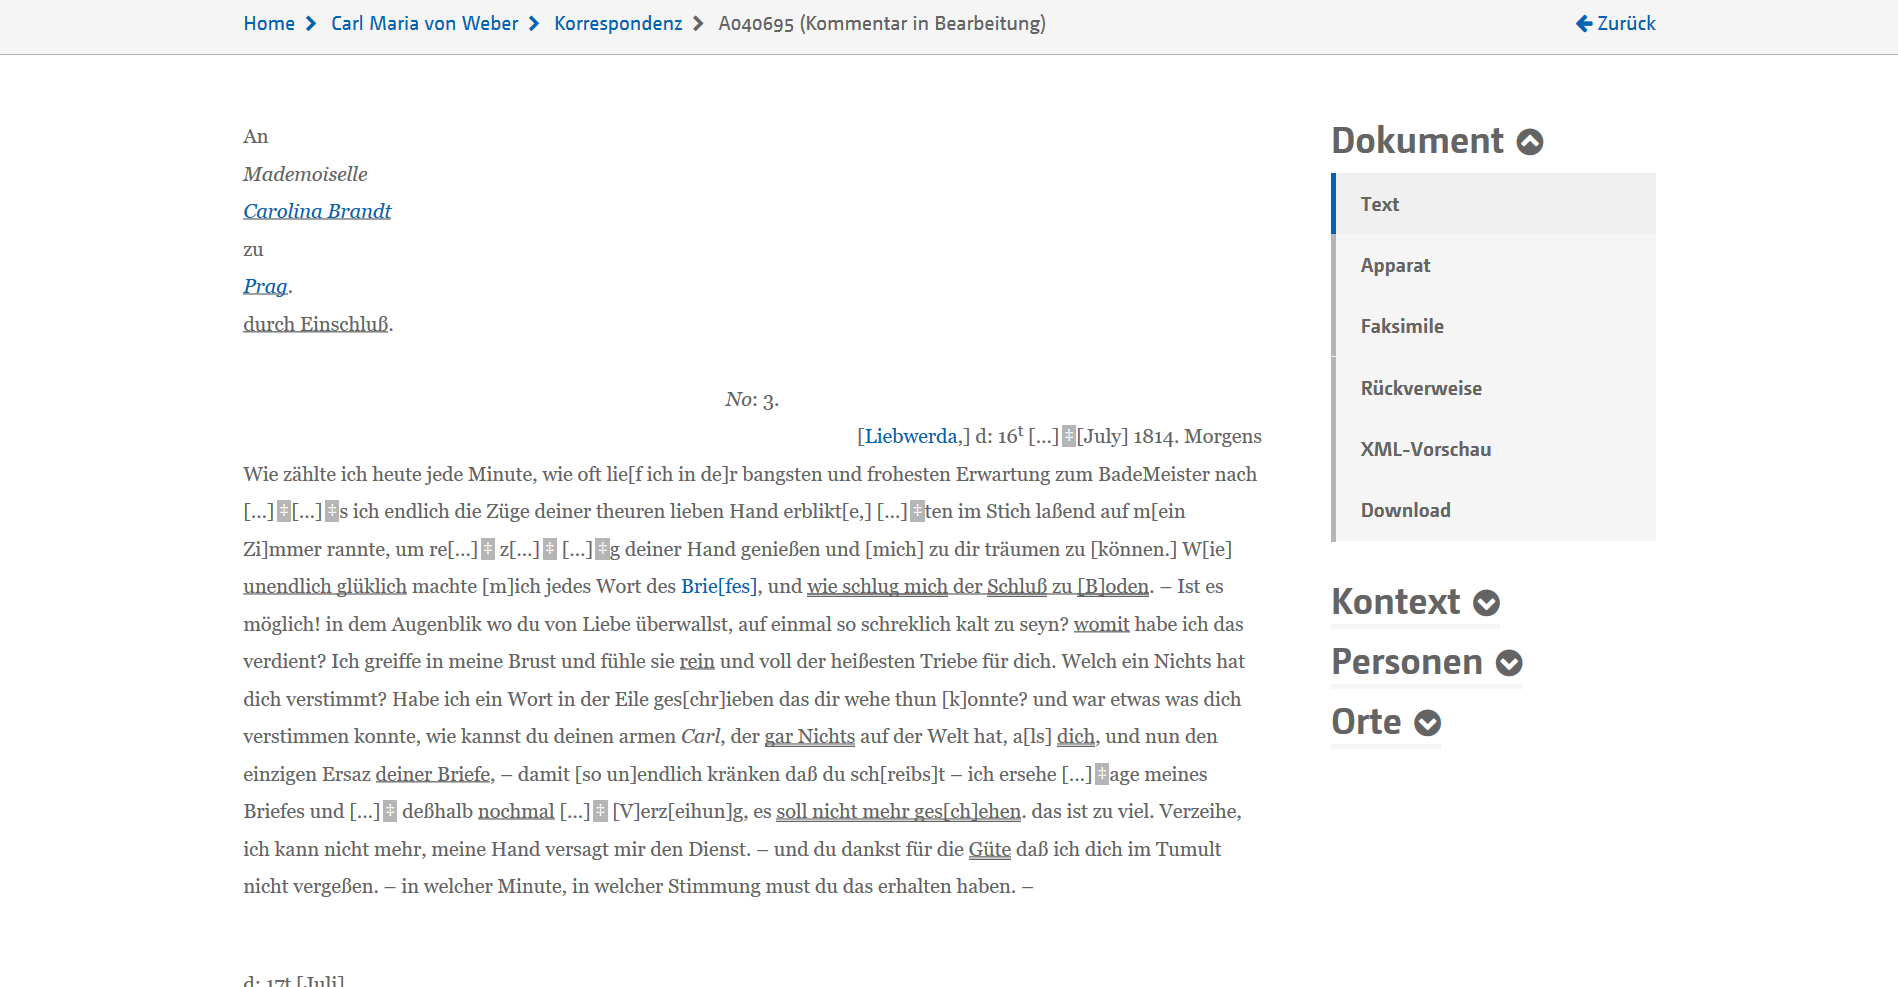Click chevron after Carl Maria von Weber

coord(534,23)
